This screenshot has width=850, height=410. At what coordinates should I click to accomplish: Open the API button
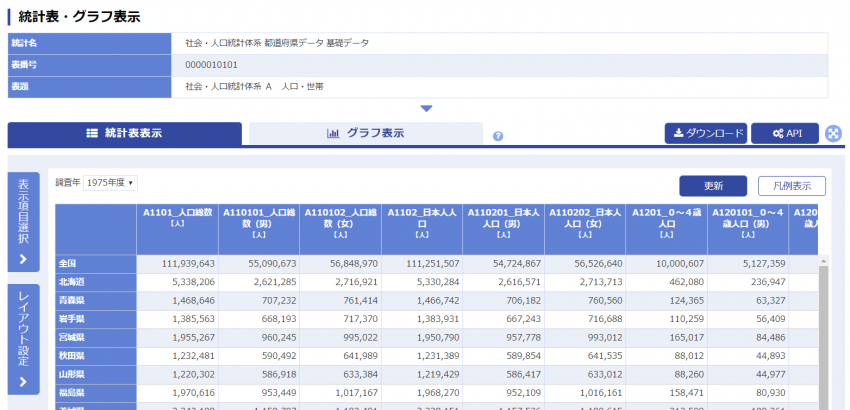coord(785,133)
